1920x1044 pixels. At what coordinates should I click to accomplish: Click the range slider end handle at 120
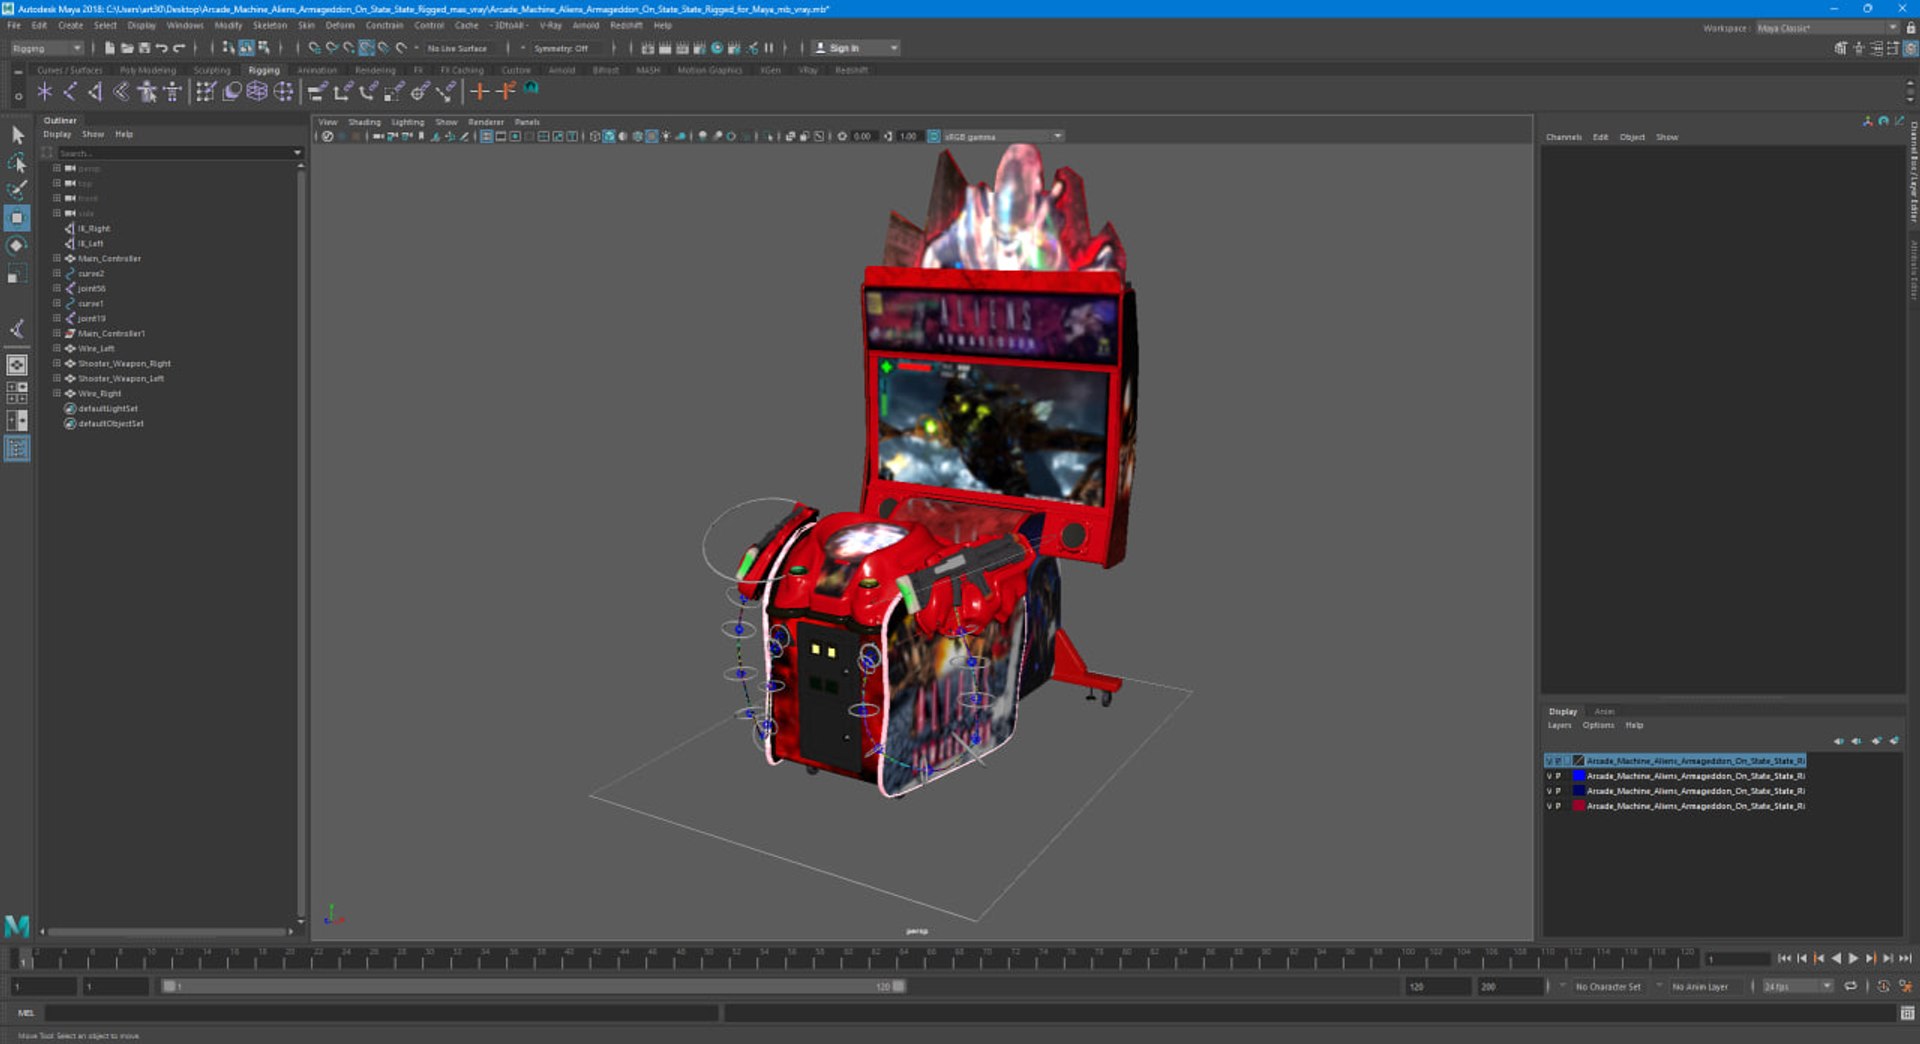[899, 986]
